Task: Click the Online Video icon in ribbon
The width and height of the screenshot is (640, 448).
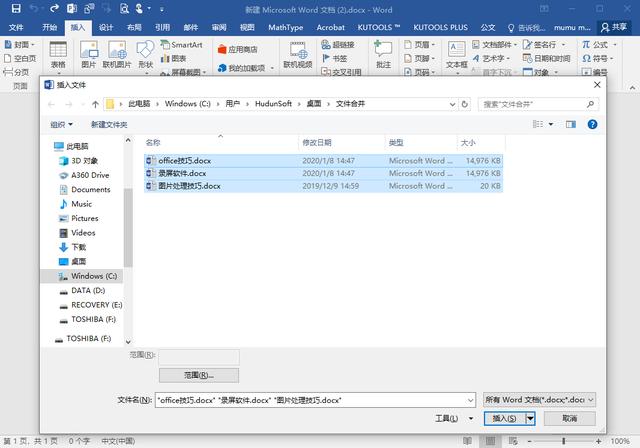Action: (x=298, y=55)
